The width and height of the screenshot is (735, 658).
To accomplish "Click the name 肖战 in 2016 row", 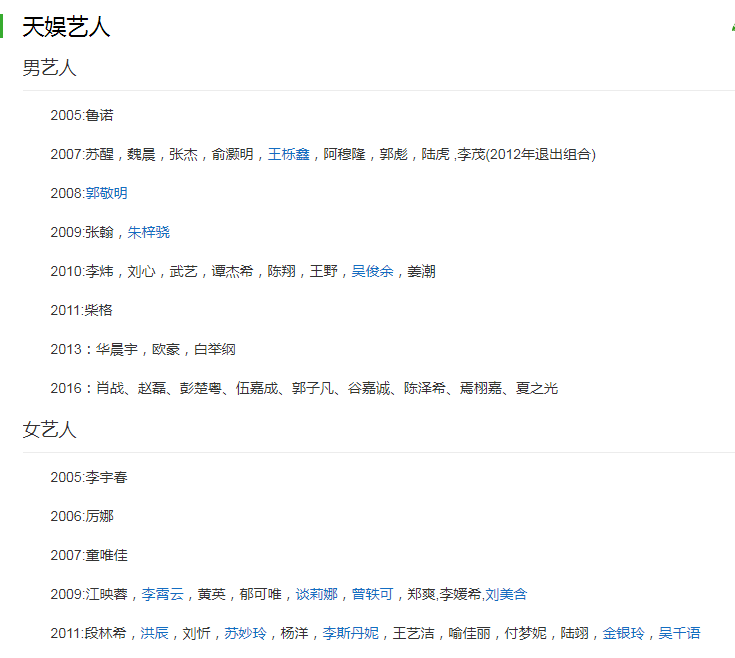I will [110, 388].
